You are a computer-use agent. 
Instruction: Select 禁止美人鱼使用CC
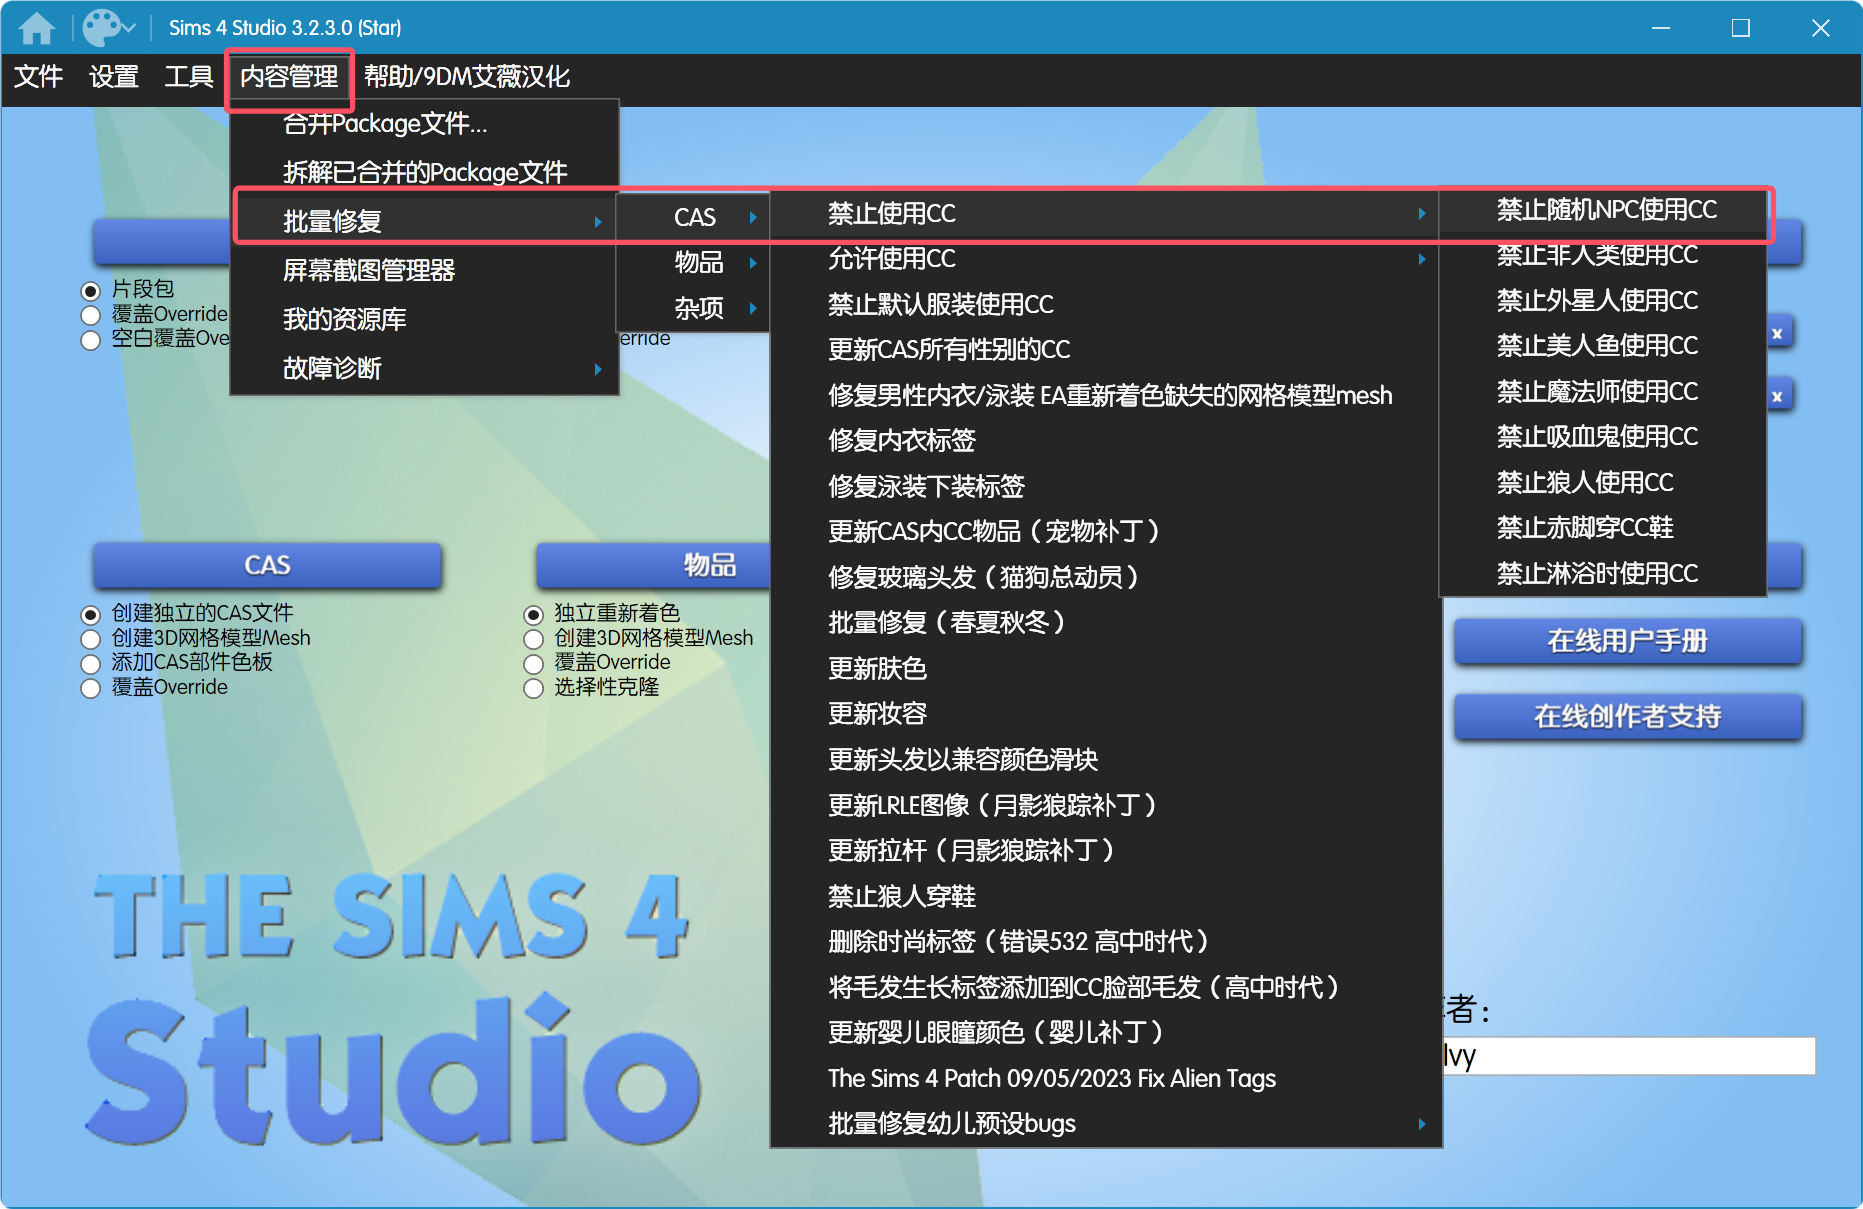(1603, 346)
